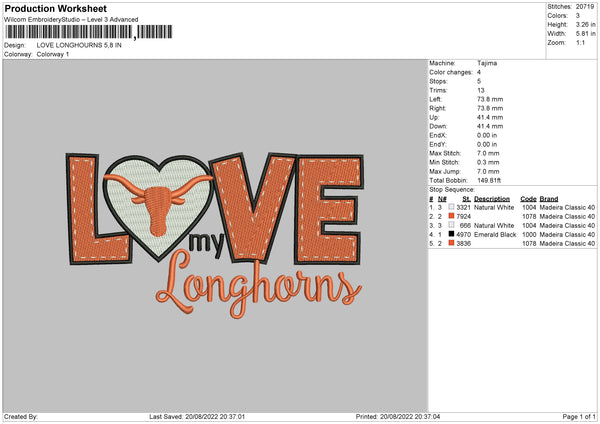
Task: Click the Max Jump value '7.0 mm'
Action: coord(488,172)
